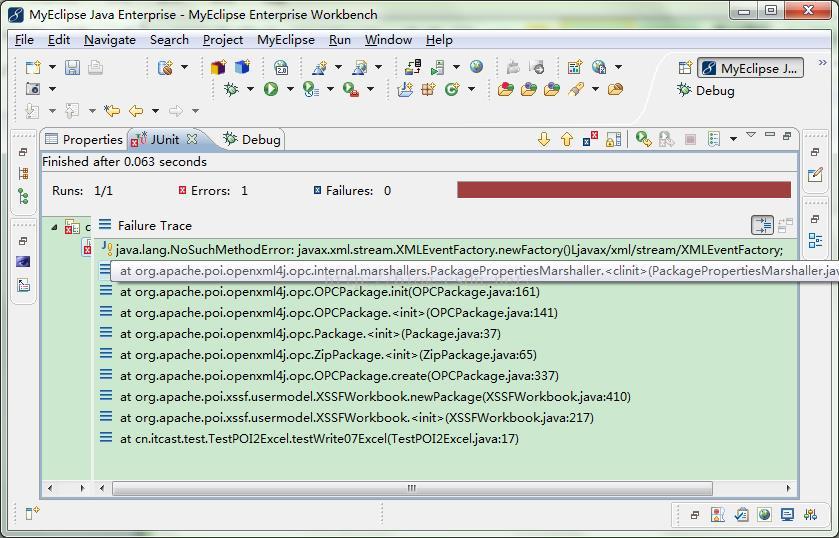Click the New wizard icon in toolbar
Viewport: 839px width, 538px height.
[33, 67]
